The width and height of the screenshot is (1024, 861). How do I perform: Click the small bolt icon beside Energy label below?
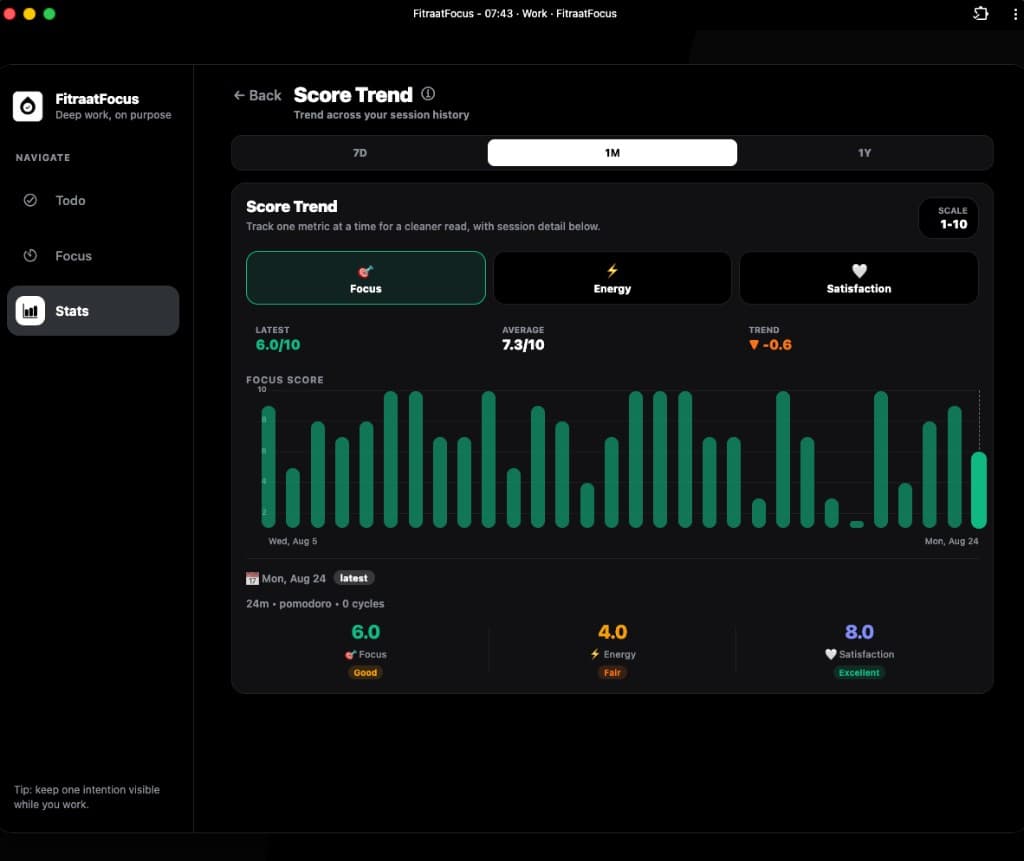(595, 654)
